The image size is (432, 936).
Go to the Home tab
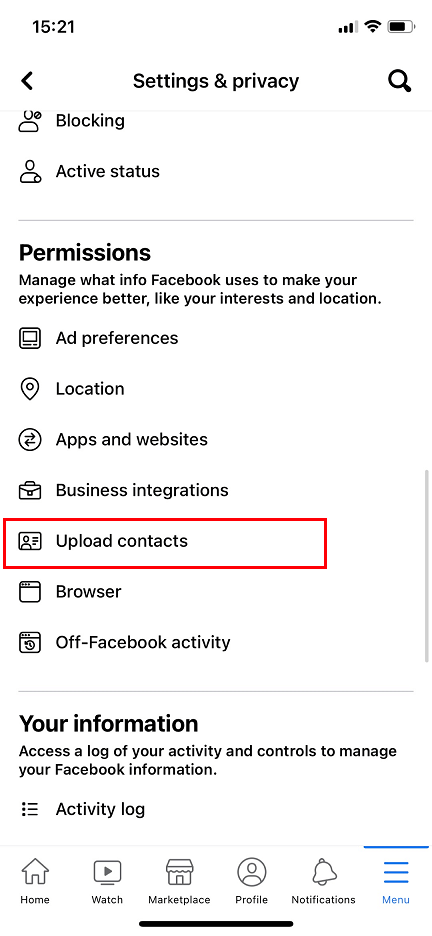[x=35, y=881]
